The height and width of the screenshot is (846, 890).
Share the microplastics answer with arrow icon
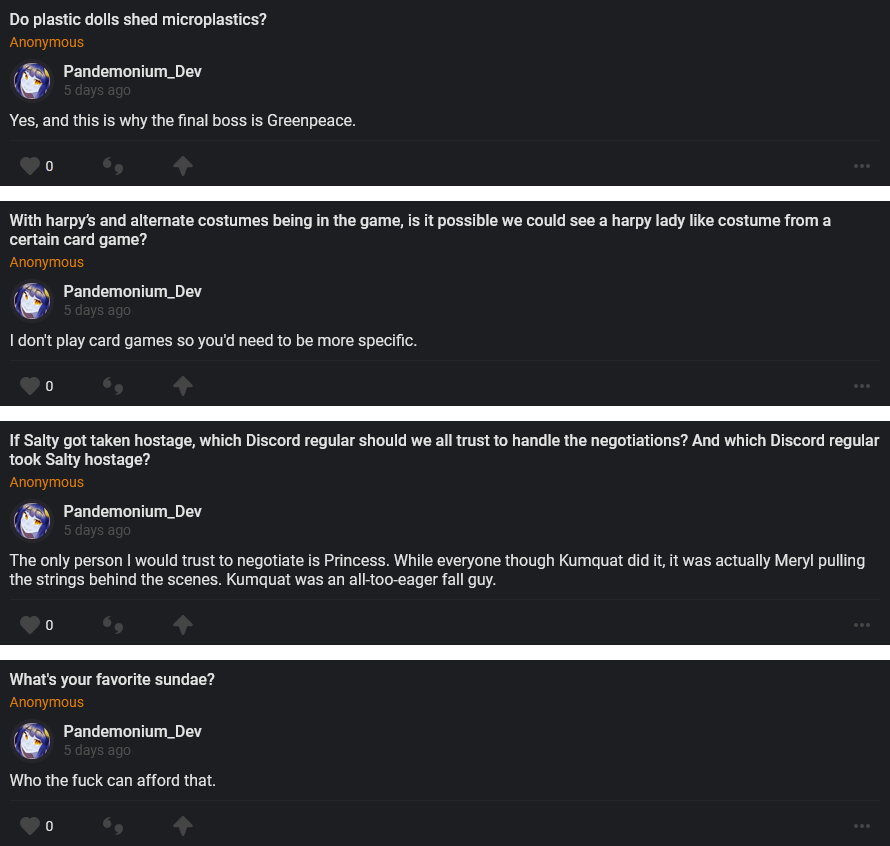coord(182,166)
